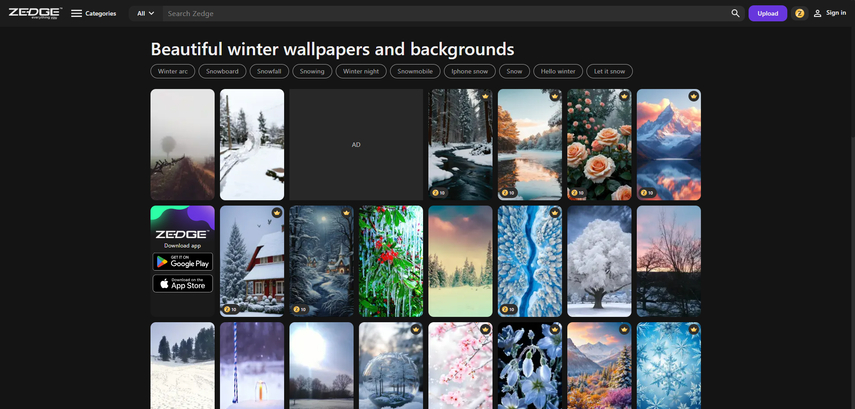Open the snowy hill with pines wallpaper
855x409 pixels.
coord(183,365)
